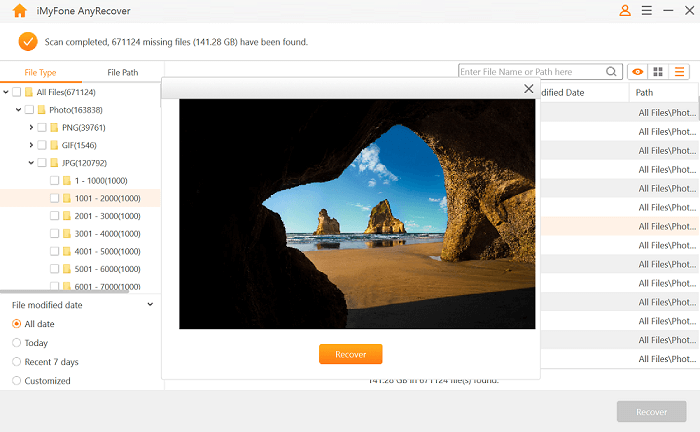Viewport: 700px width, 432px height.
Task: Tick the 1001 - 2000 folder checkbox
Action: pyautogui.click(x=54, y=198)
